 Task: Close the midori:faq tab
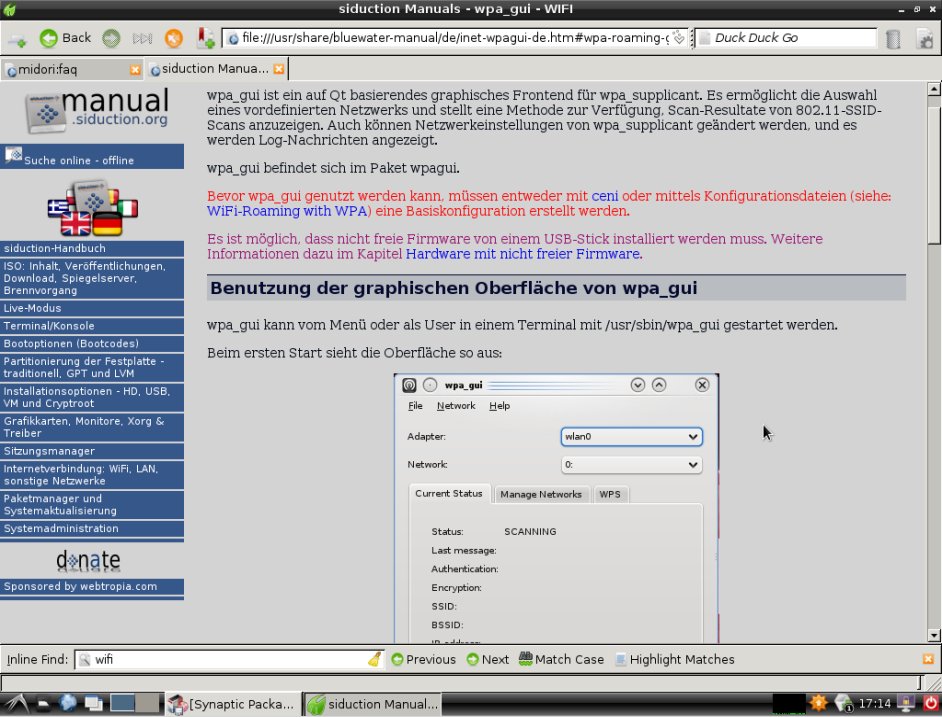(x=135, y=70)
